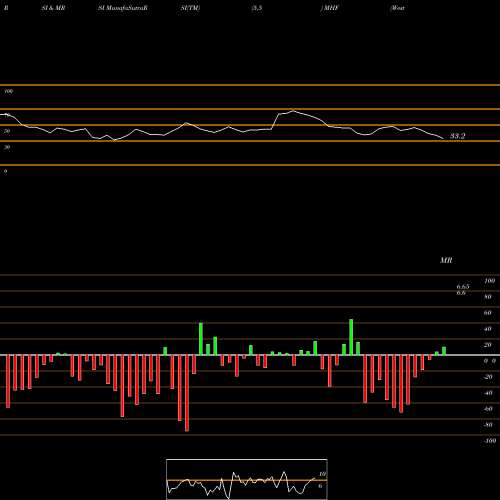Click the -100 label on MR axis
Image resolution: width=500 pixels, height=500 pixels.
click(489, 441)
